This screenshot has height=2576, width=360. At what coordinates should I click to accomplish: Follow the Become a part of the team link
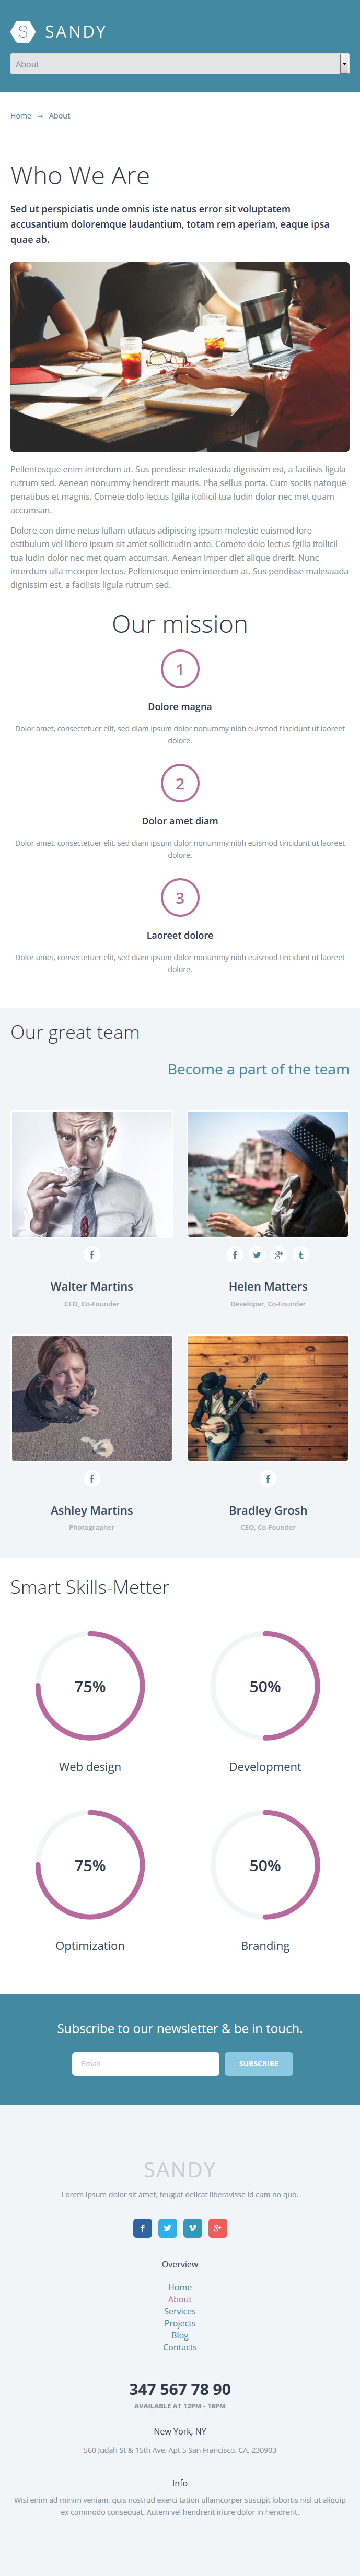259,1069
